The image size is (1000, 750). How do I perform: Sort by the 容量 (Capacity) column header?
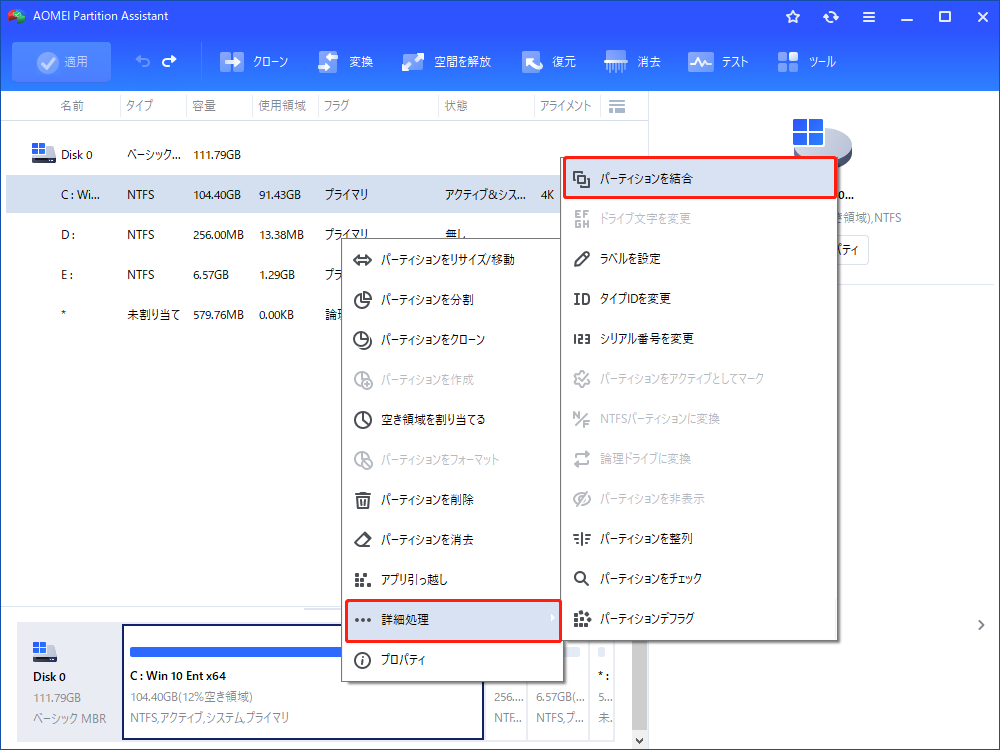204,106
